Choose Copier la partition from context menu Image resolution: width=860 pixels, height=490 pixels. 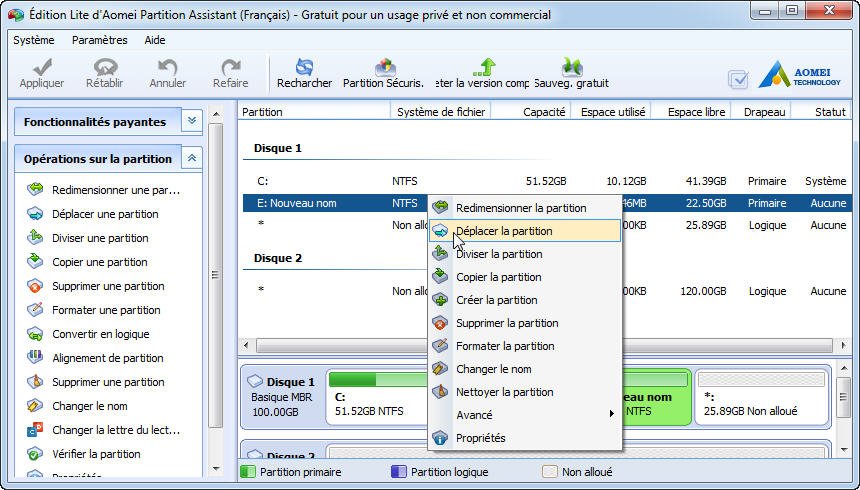pyautogui.click(x=525, y=277)
